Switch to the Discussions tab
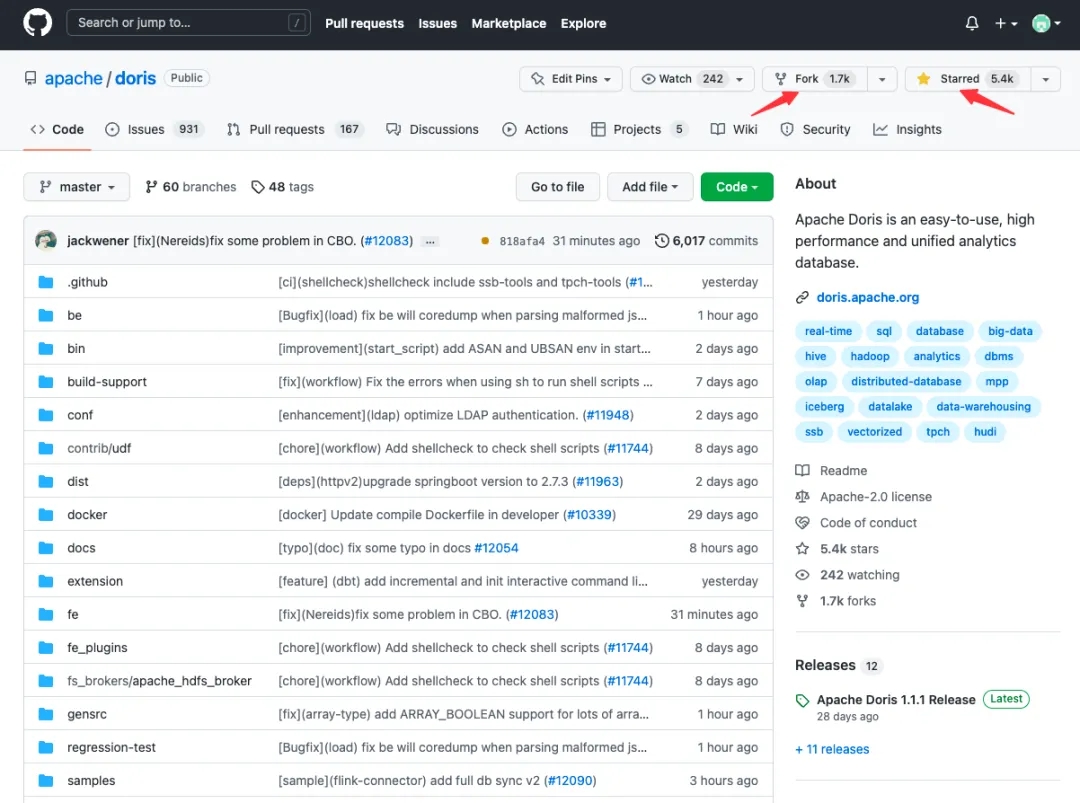Image resolution: width=1080 pixels, height=803 pixels. tap(433, 129)
